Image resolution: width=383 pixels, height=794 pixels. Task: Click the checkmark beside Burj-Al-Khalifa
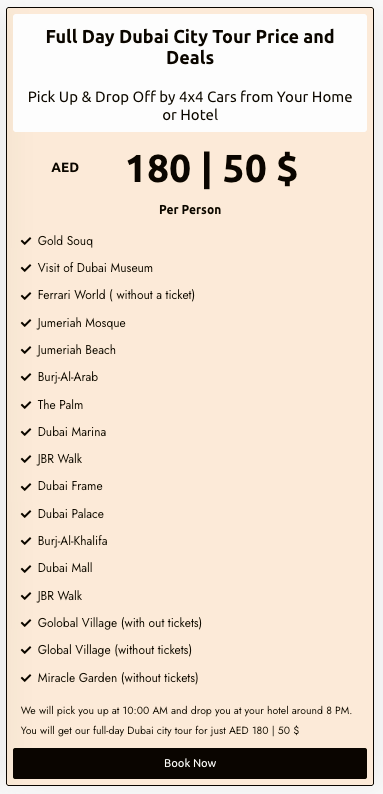tap(26, 541)
